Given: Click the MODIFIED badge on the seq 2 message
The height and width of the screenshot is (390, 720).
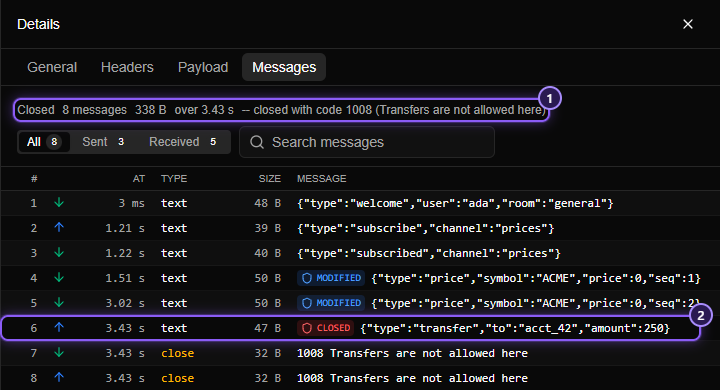Looking at the screenshot, I should (331, 303).
